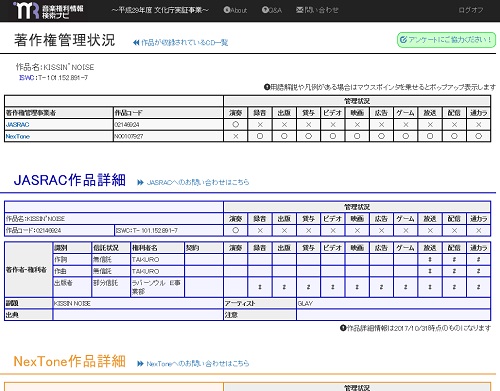This screenshot has height=391, width=500.
Task: Click the アンケートにご協力ください button
Action: click(x=446, y=40)
